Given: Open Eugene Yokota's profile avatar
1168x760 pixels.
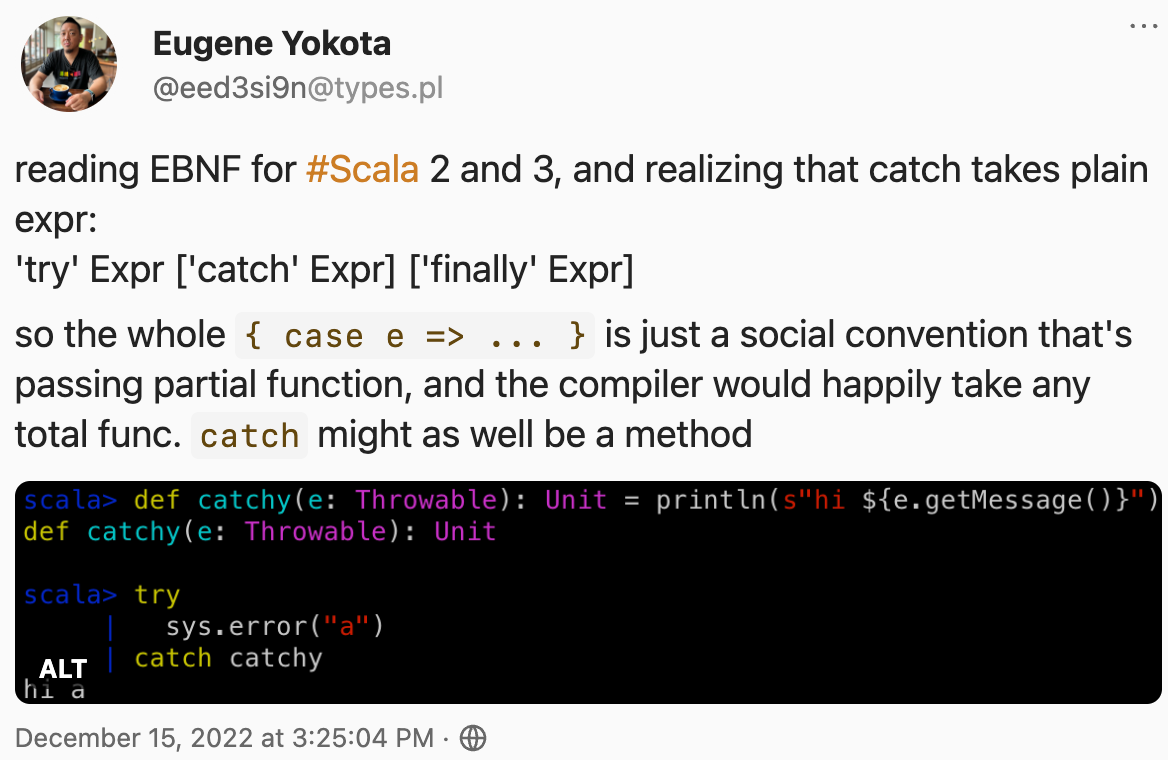Looking at the screenshot, I should click(69, 64).
